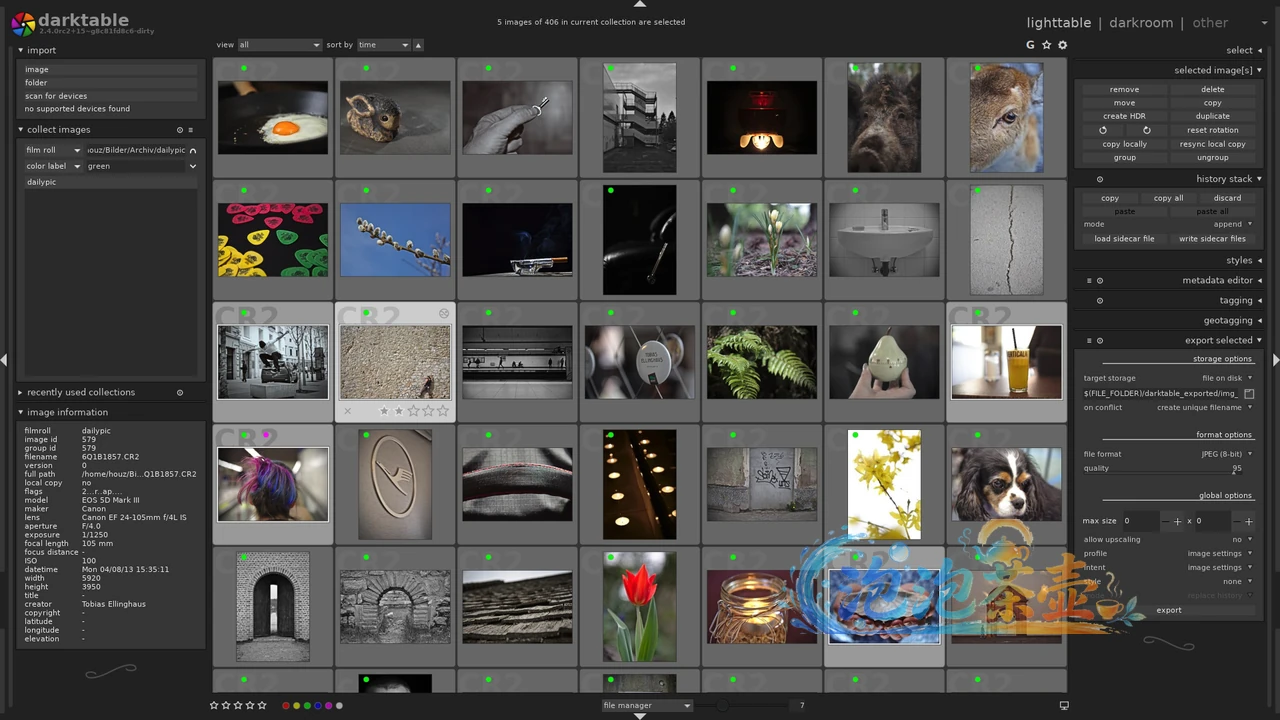Decrease max size width with minus
Screen dimensions: 1280x720
(1163, 521)
